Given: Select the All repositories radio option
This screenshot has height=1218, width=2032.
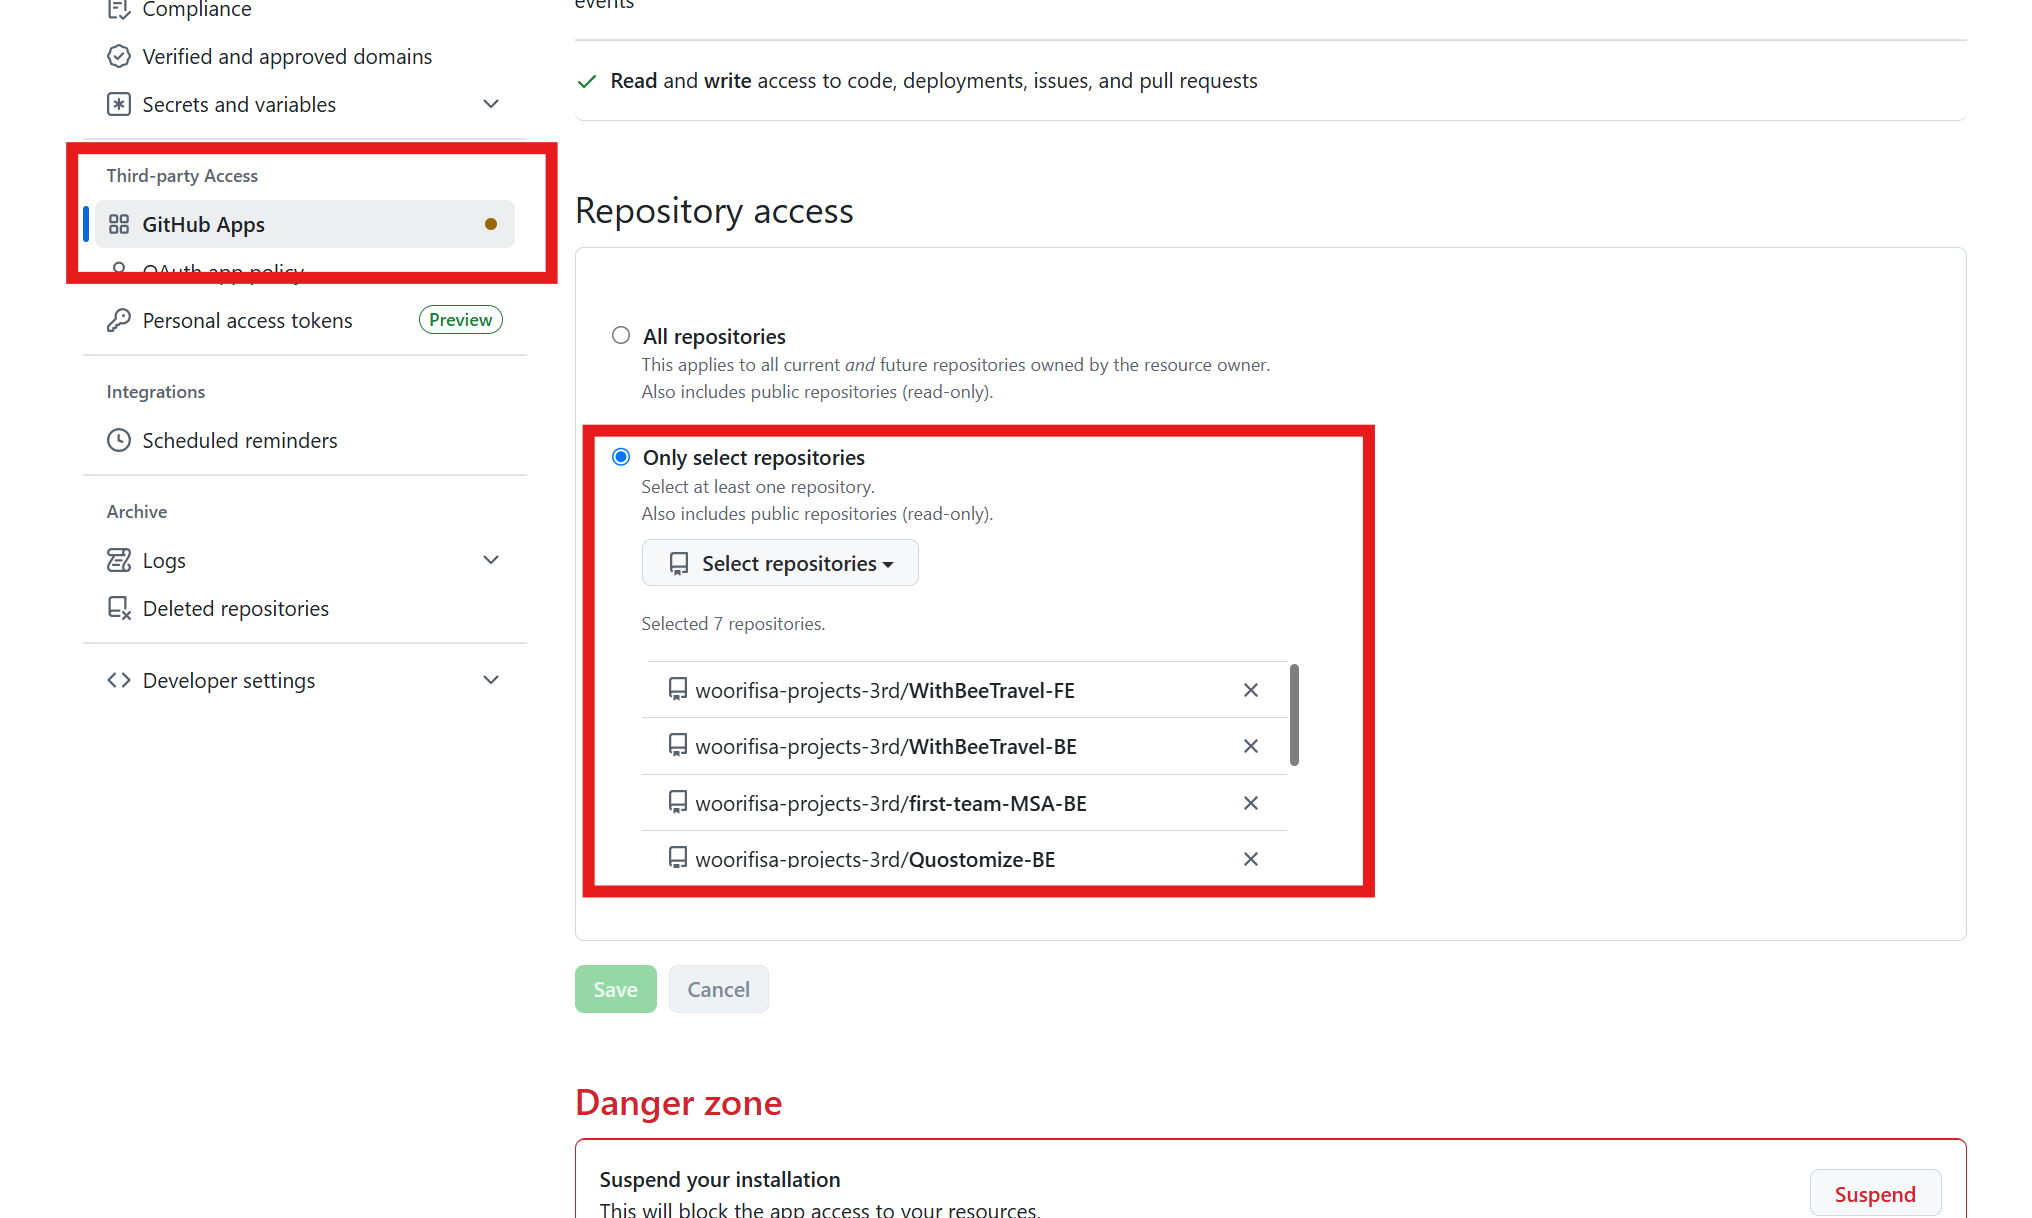Looking at the screenshot, I should (621, 335).
